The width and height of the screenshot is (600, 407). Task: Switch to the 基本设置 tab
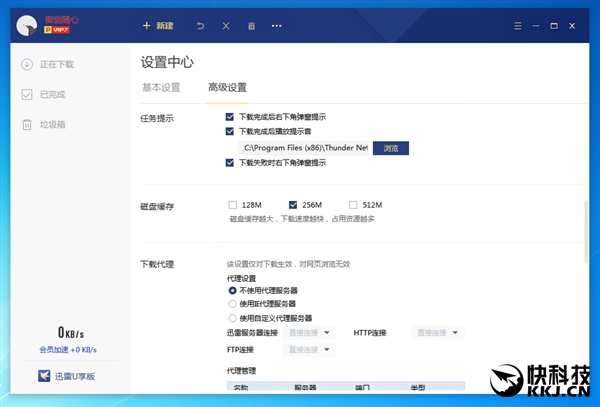[x=161, y=88]
